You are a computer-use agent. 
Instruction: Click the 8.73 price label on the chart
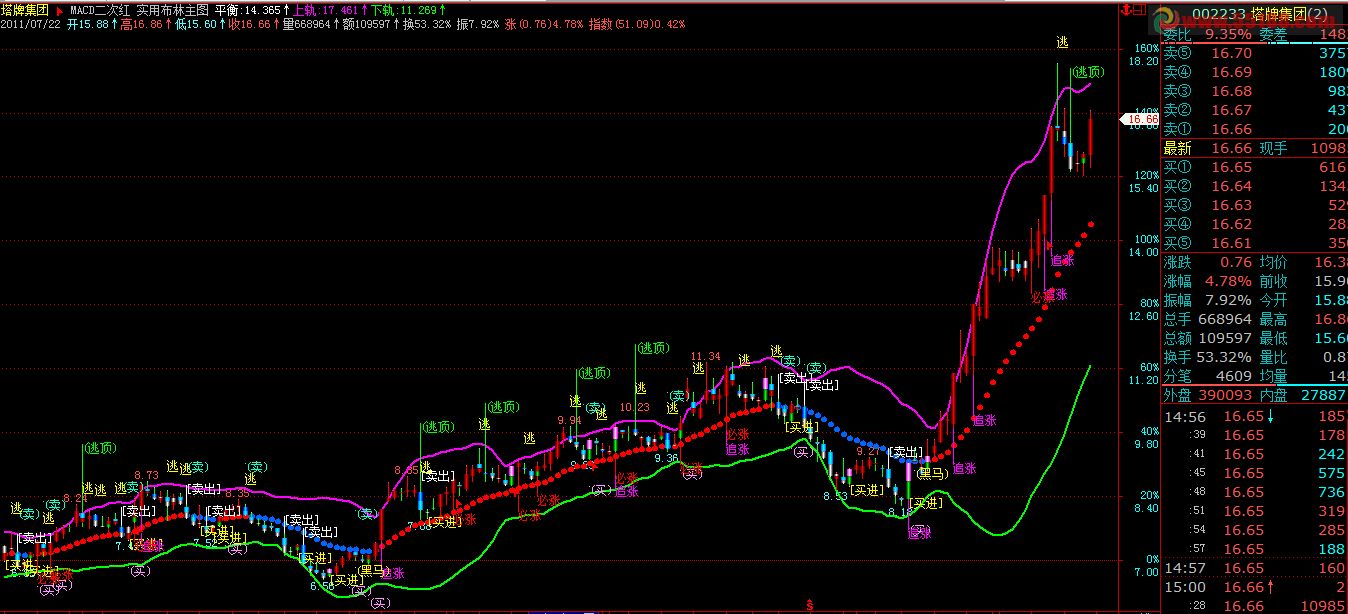pyautogui.click(x=146, y=476)
